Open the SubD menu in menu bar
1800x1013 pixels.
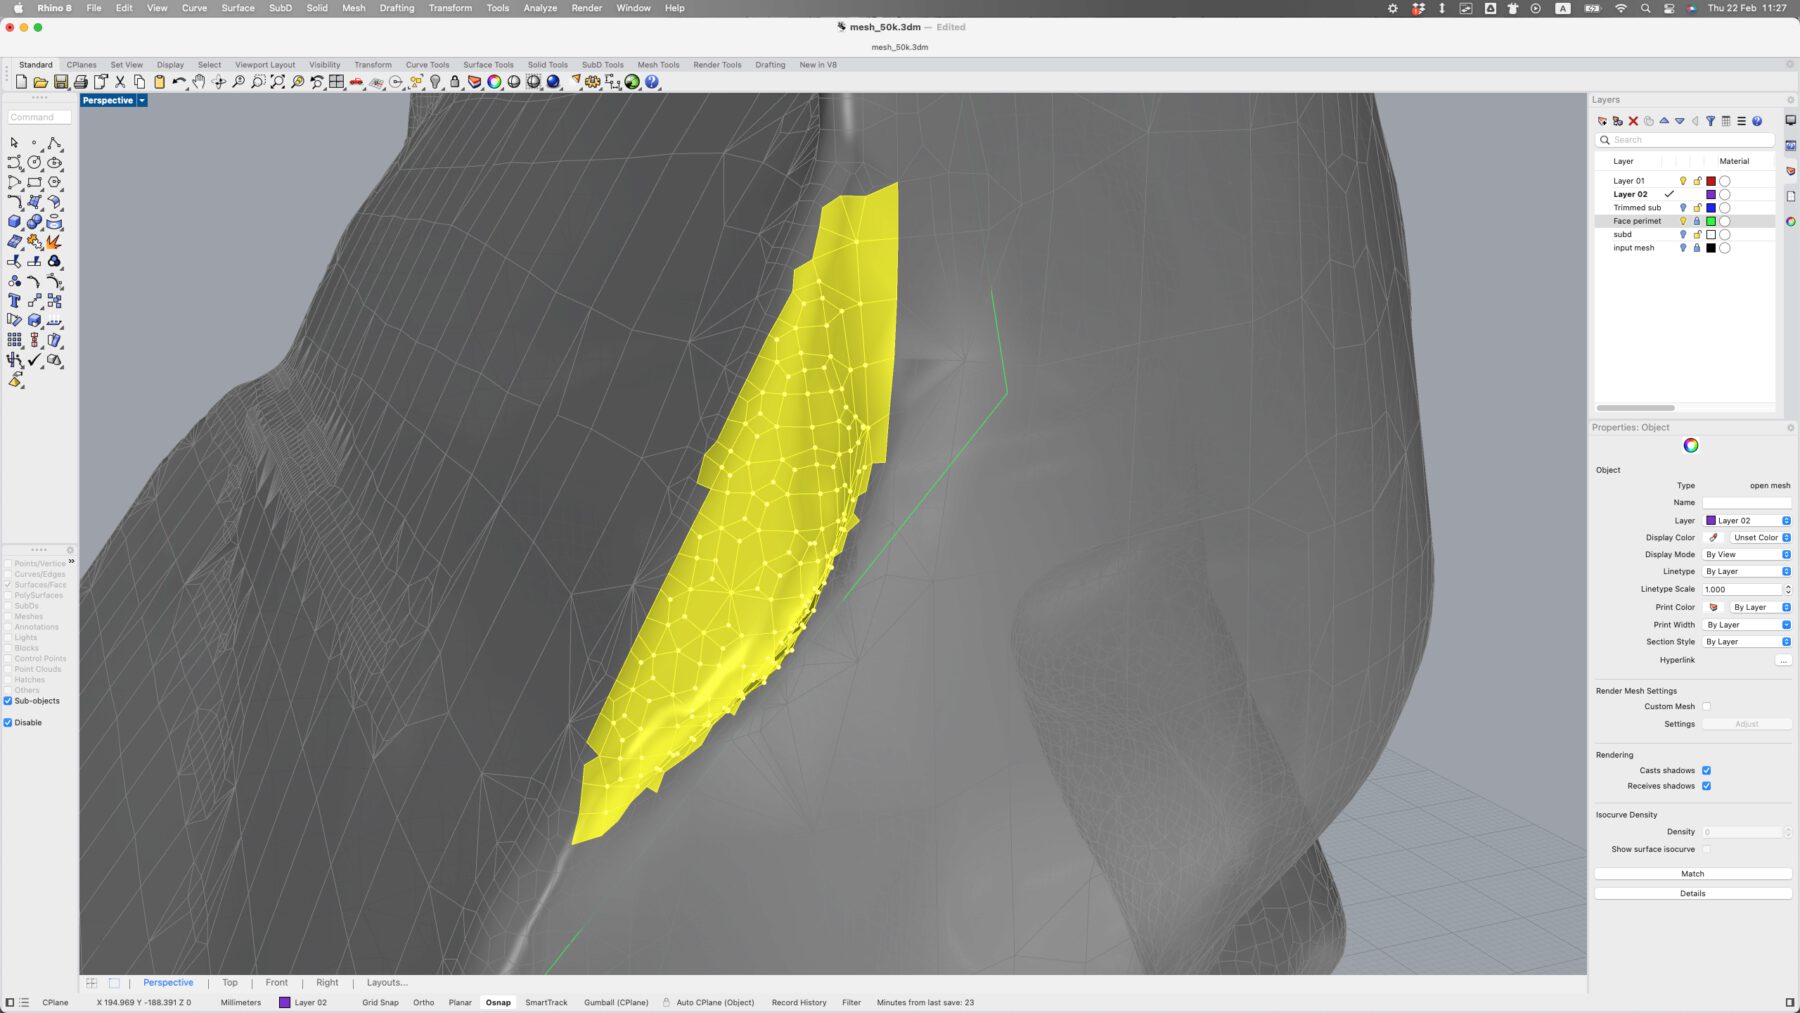click(x=280, y=8)
